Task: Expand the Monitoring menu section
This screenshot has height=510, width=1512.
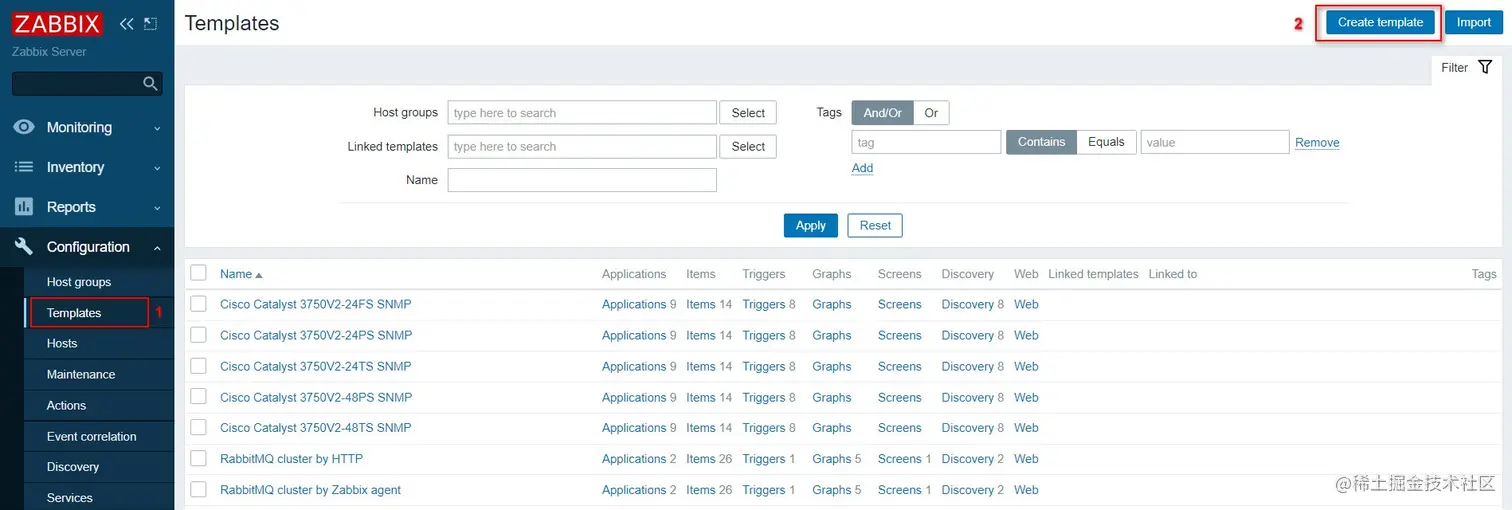Action: pos(87,127)
